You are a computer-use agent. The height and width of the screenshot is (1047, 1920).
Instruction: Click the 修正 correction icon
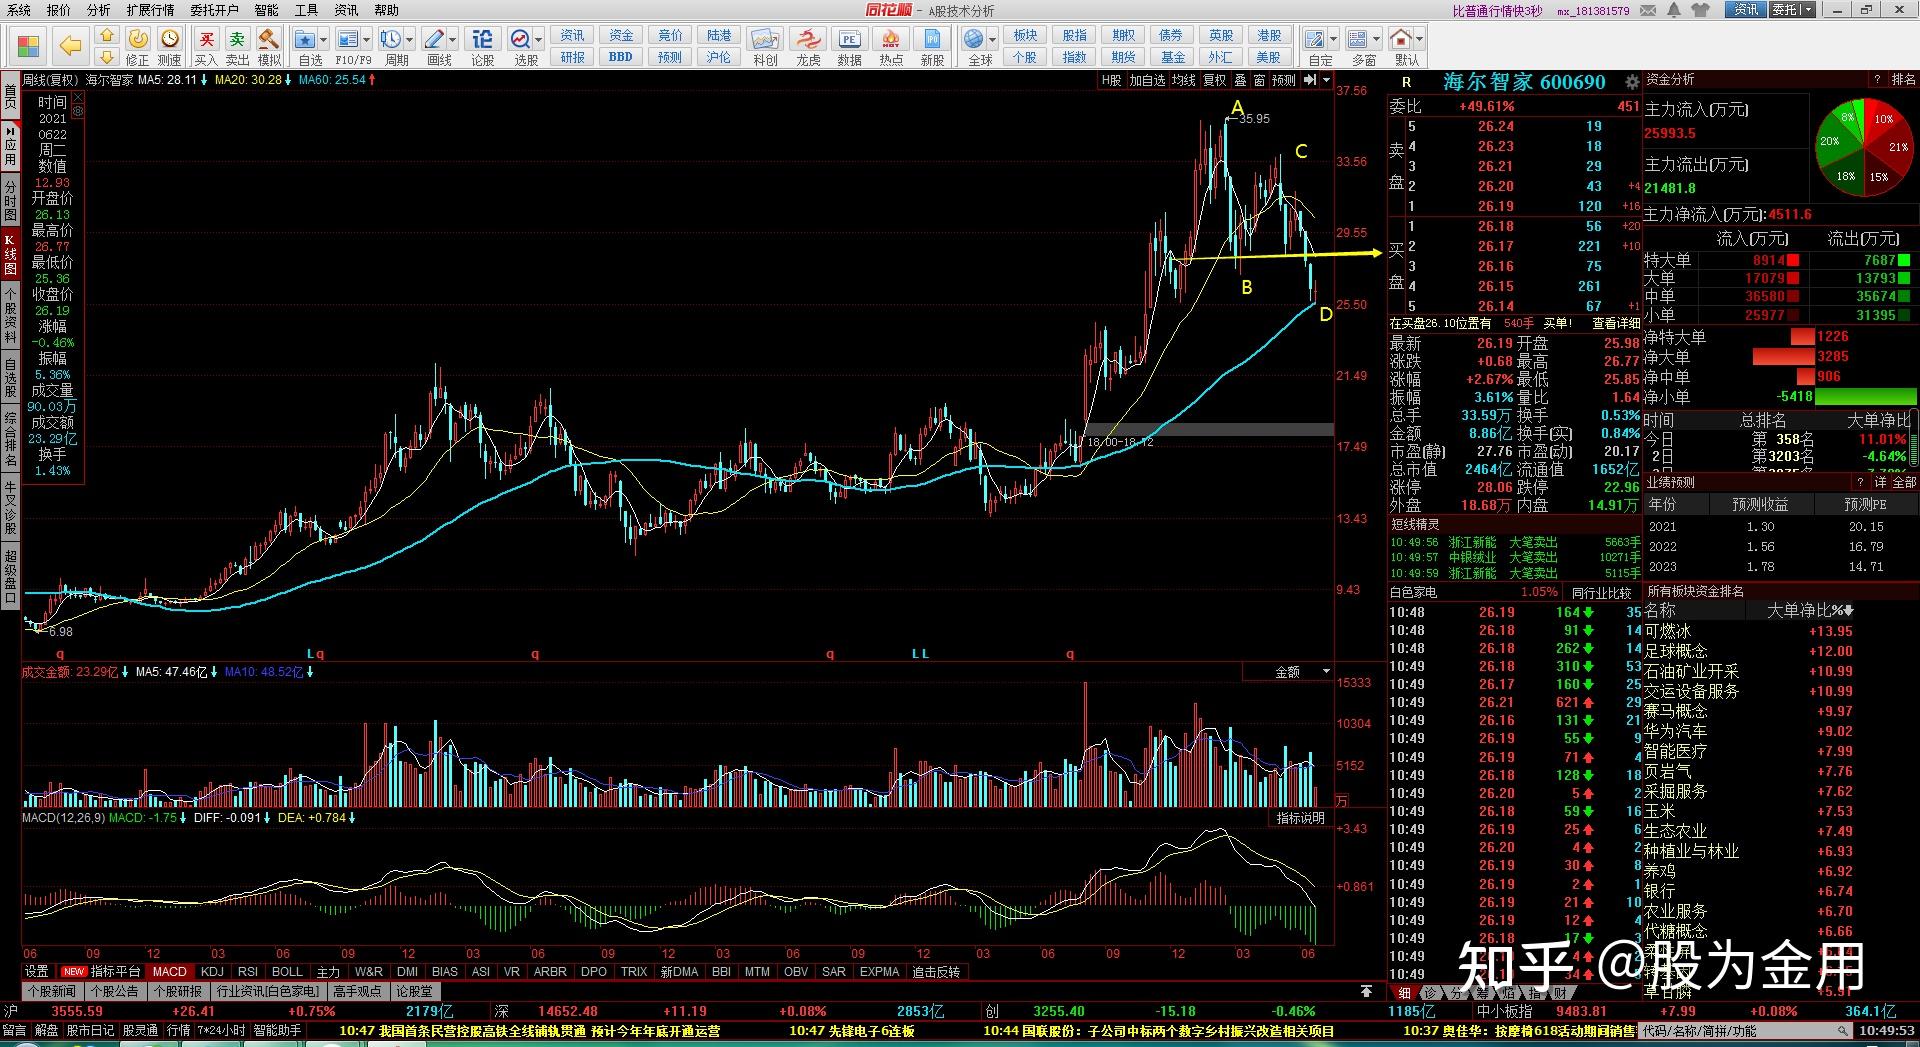click(138, 46)
